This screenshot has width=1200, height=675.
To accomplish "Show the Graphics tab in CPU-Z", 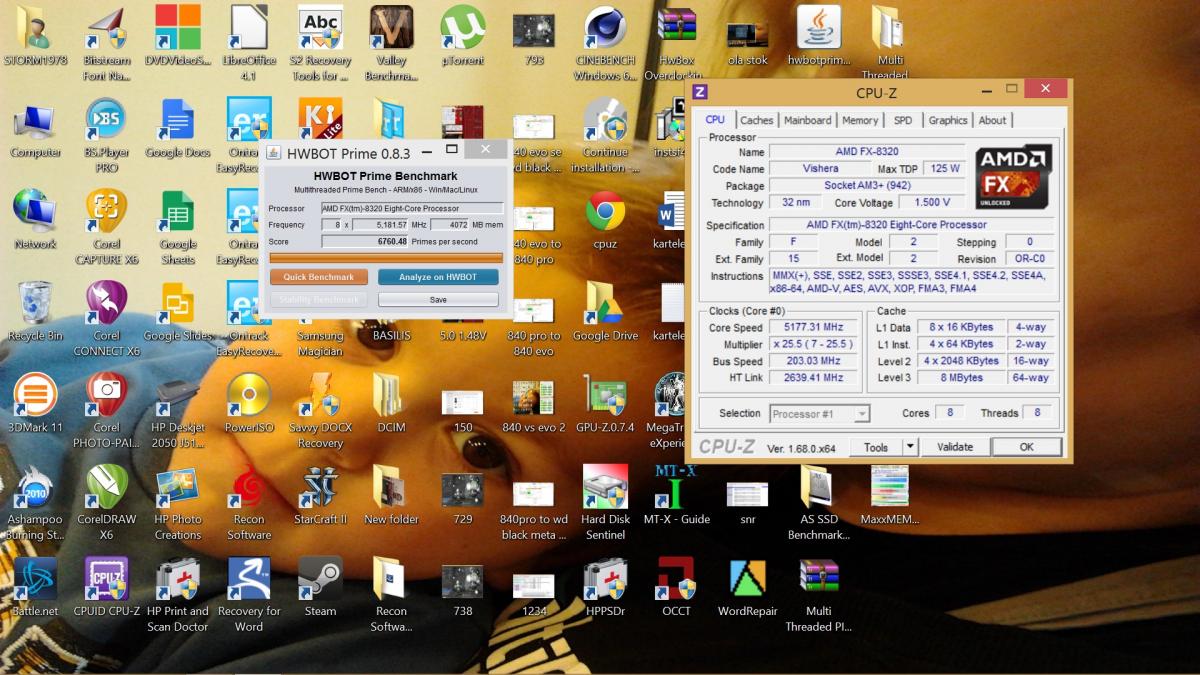I will [x=948, y=120].
